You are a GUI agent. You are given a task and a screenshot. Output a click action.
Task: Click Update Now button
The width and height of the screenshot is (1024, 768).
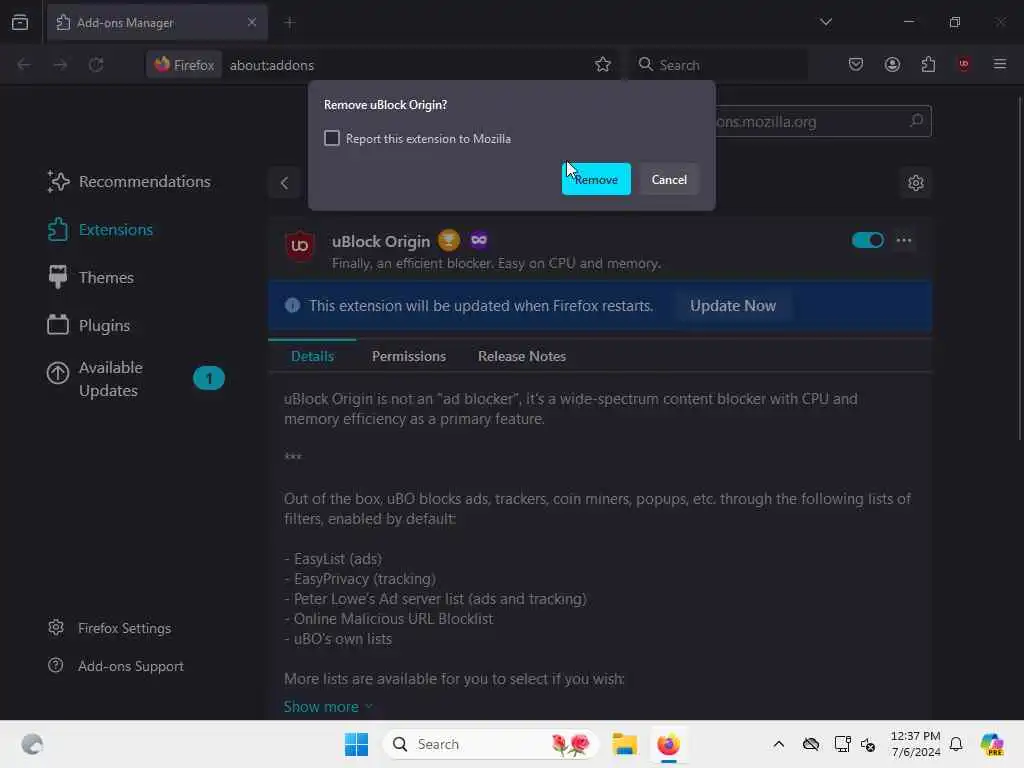(x=733, y=306)
